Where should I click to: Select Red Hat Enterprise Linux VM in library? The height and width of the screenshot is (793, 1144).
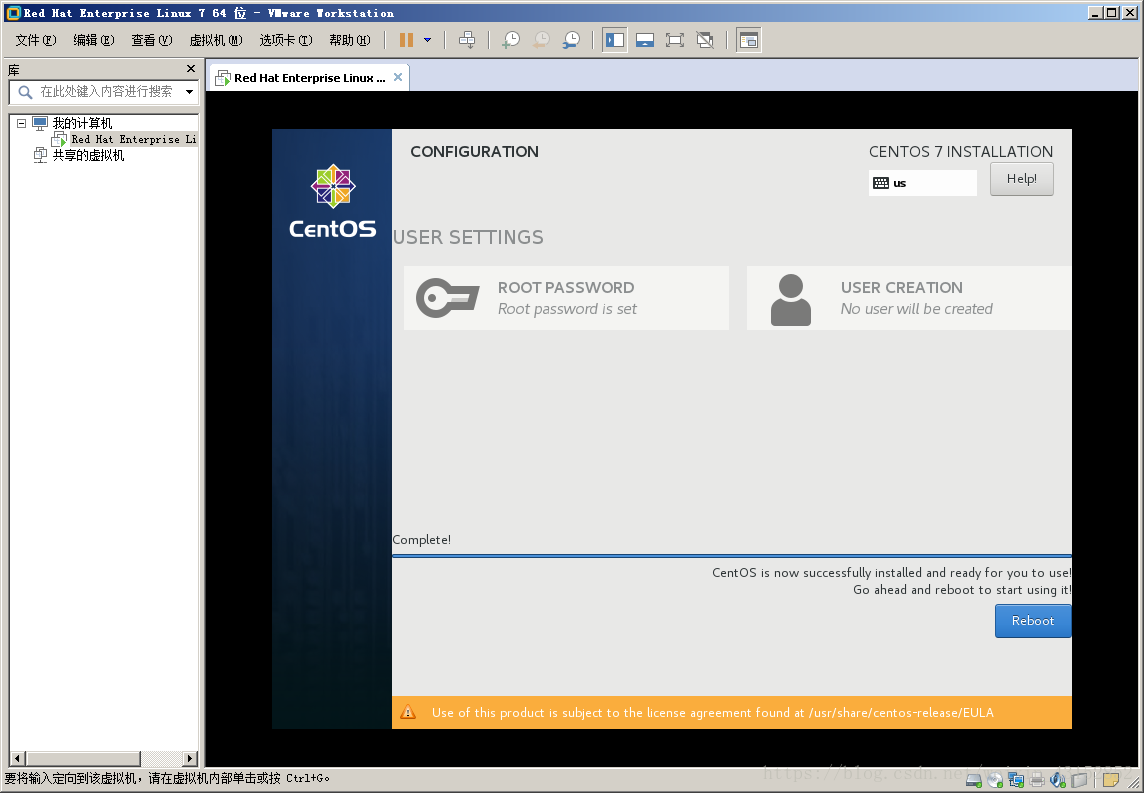click(134, 139)
